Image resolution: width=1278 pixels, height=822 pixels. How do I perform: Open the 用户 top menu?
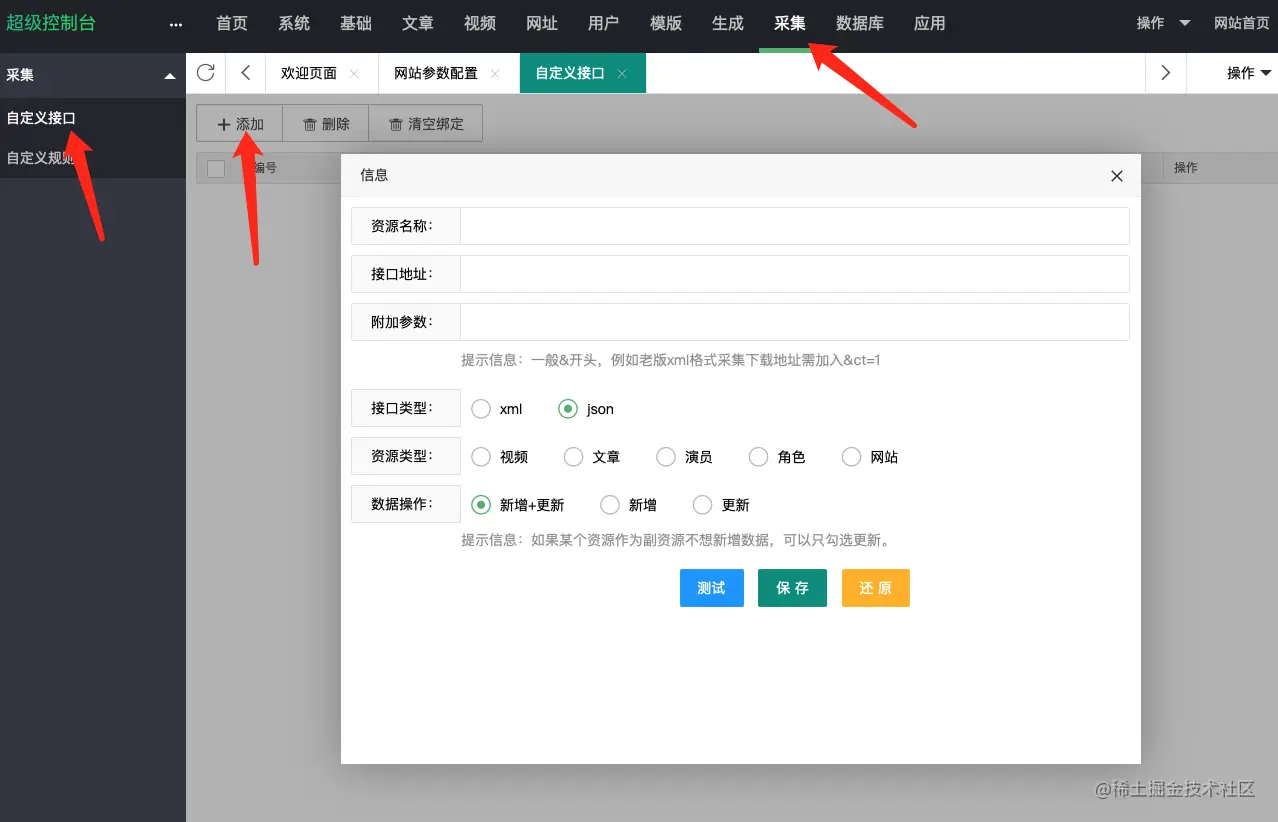tap(604, 23)
